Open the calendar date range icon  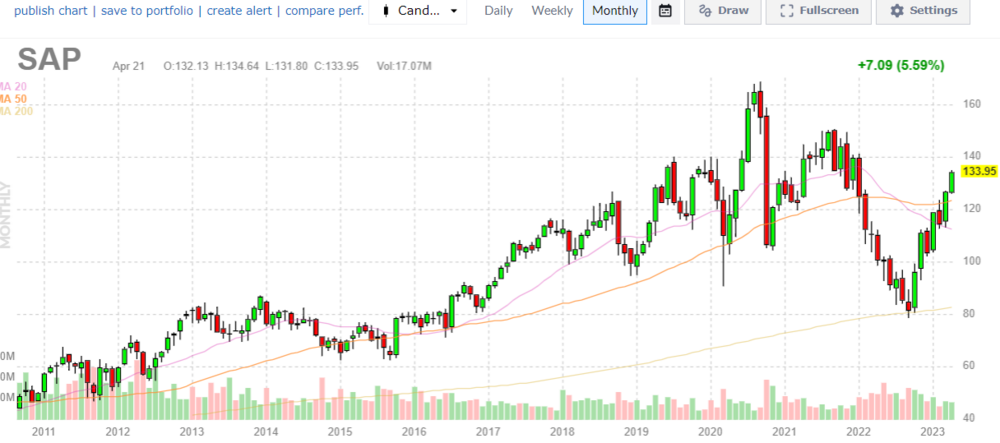[665, 11]
